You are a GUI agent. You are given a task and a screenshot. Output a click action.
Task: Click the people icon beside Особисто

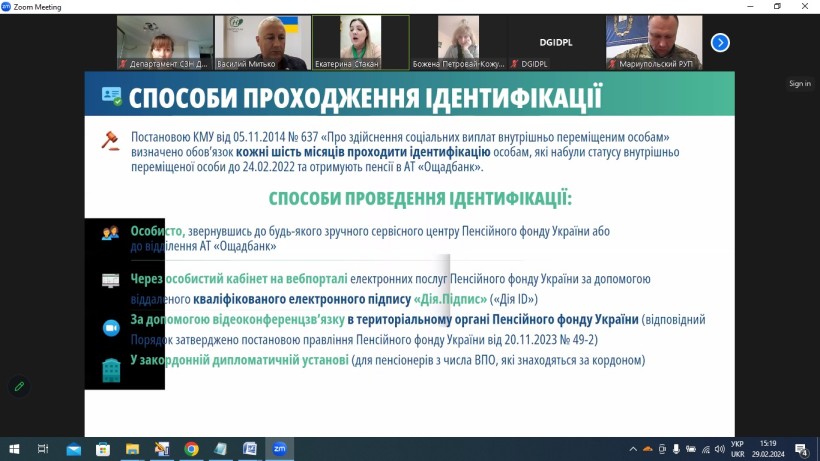tap(110, 233)
